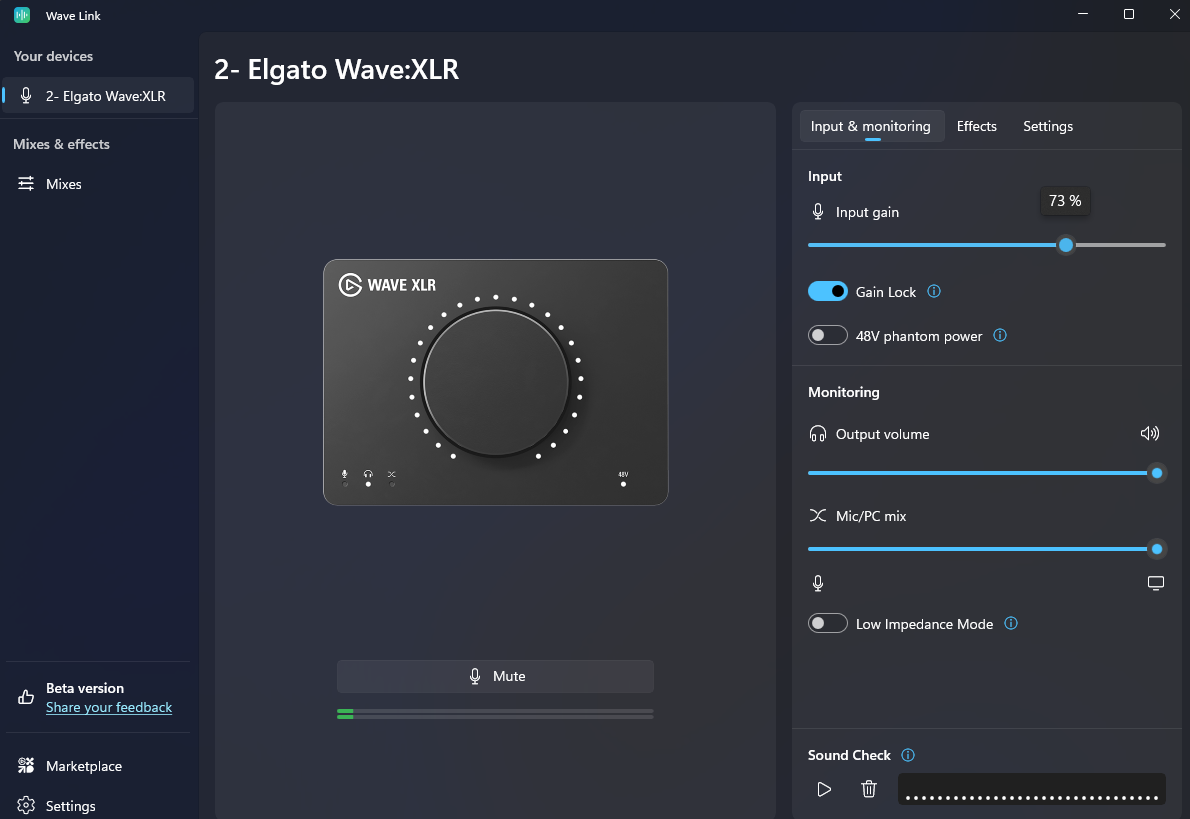Open the Settings tab in device panel
This screenshot has height=819, width=1190.
1047,126
